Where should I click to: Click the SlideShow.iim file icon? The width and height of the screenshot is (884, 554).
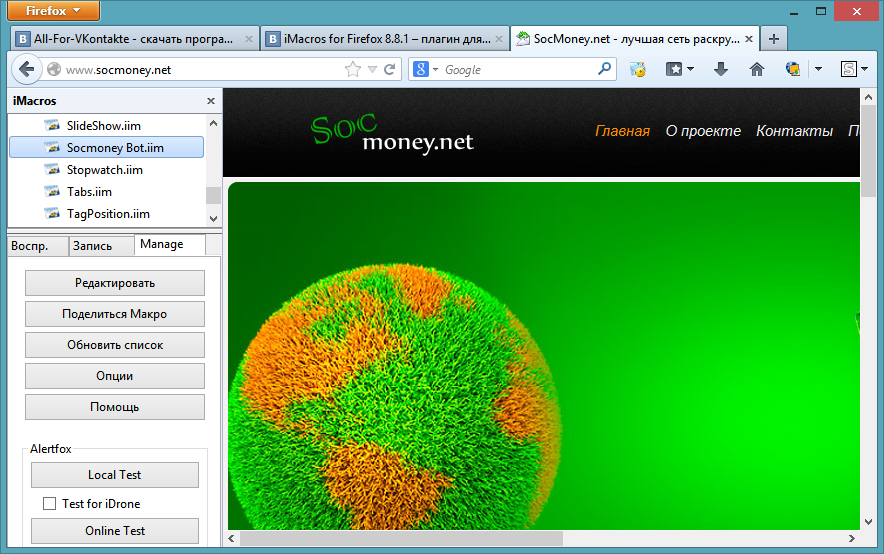tap(52, 125)
